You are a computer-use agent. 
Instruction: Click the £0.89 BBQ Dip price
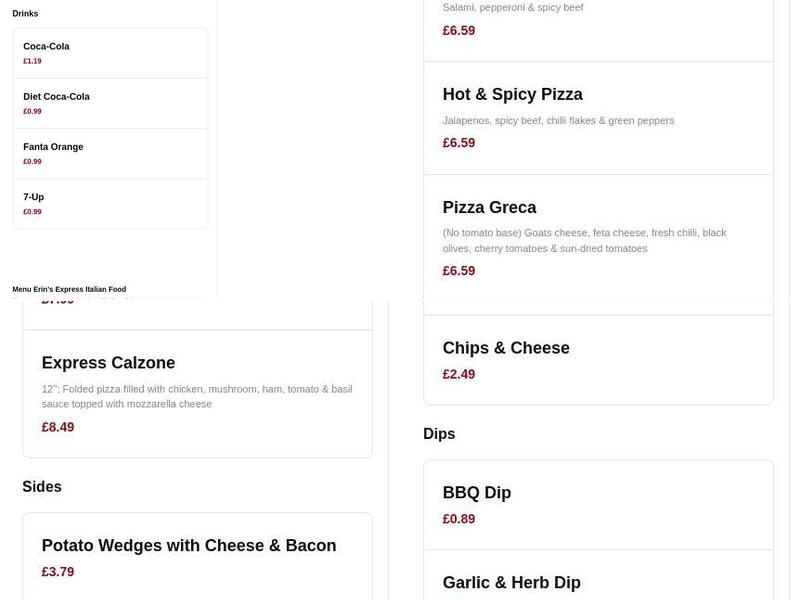coord(459,519)
